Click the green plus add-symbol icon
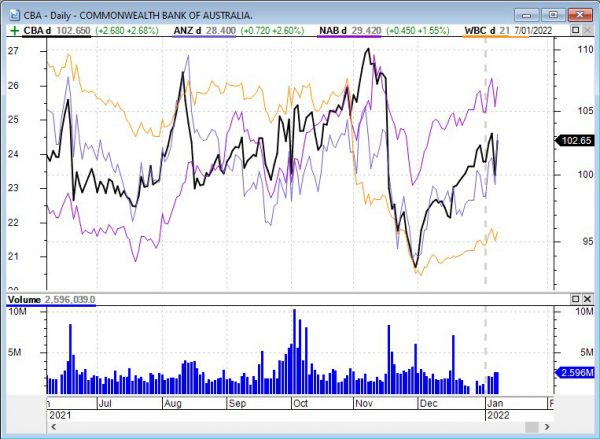 14,31
